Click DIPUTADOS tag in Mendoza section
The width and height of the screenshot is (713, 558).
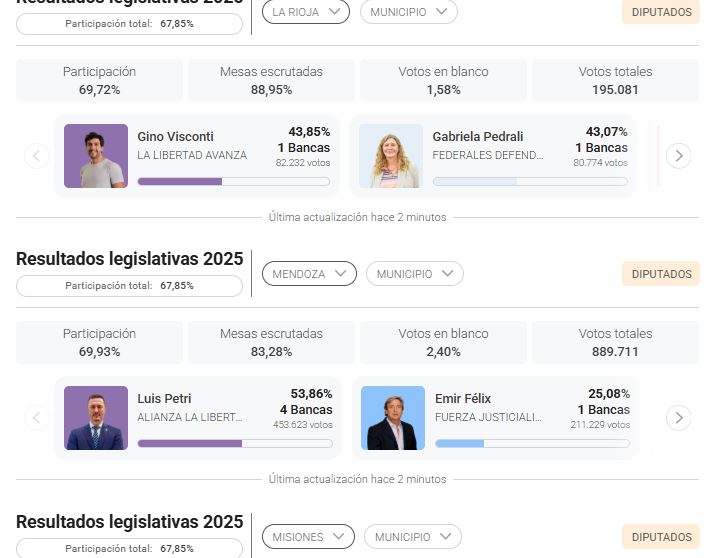(x=661, y=274)
